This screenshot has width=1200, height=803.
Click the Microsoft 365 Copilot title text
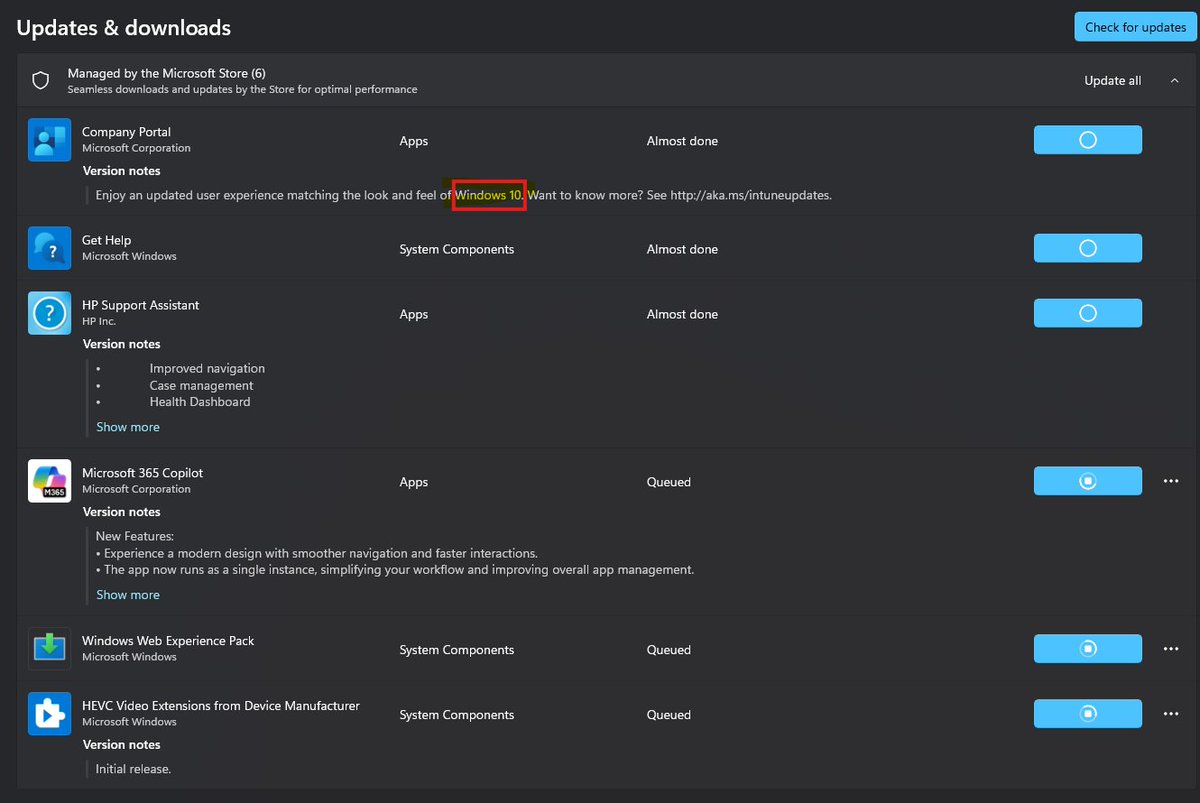[142, 473]
